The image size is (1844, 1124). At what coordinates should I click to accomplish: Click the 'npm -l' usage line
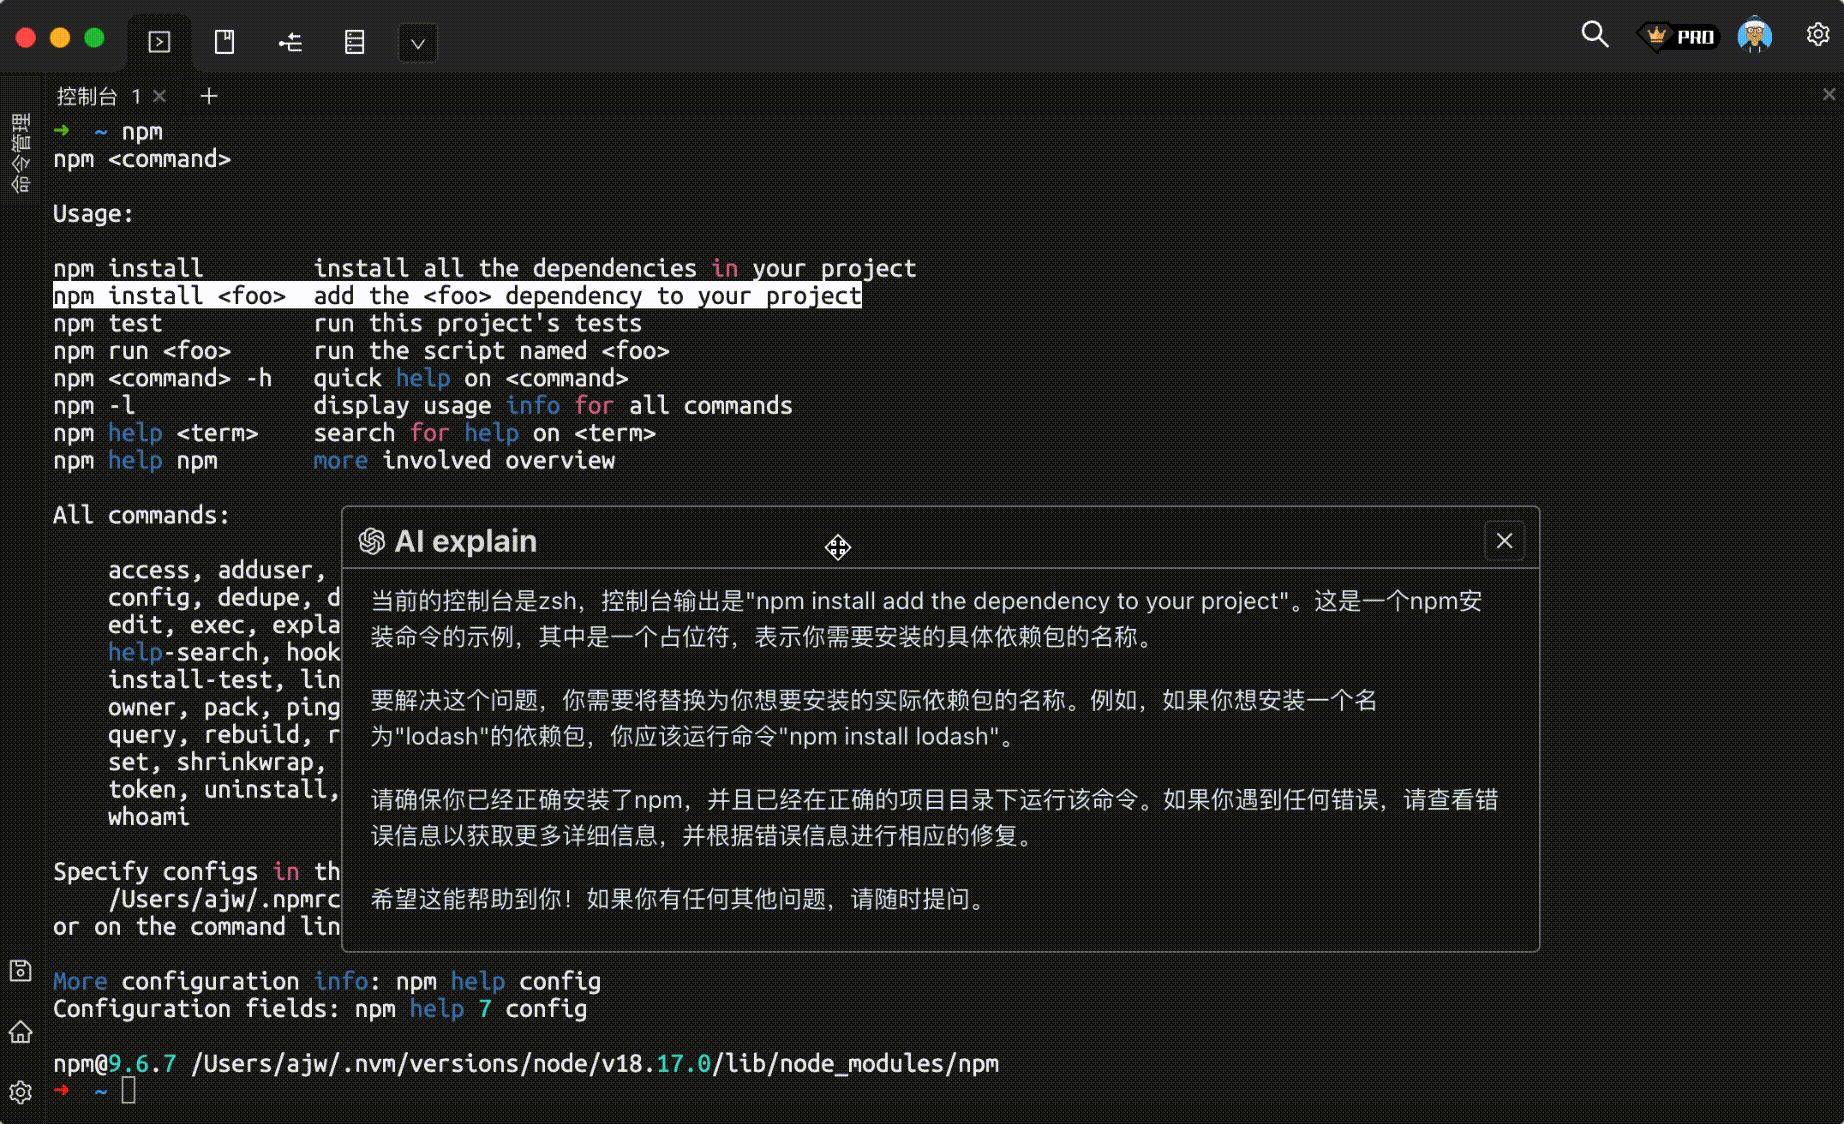tap(423, 406)
